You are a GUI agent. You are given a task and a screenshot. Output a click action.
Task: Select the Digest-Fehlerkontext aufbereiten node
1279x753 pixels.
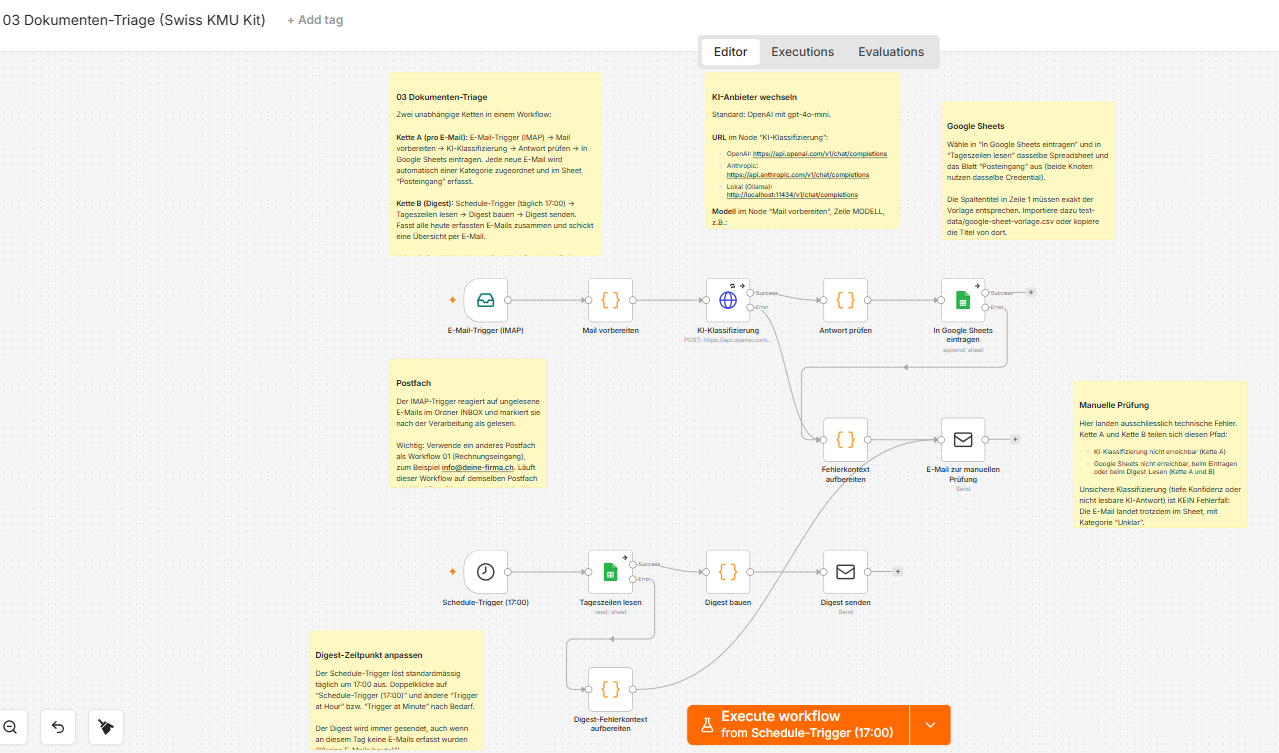click(610, 689)
